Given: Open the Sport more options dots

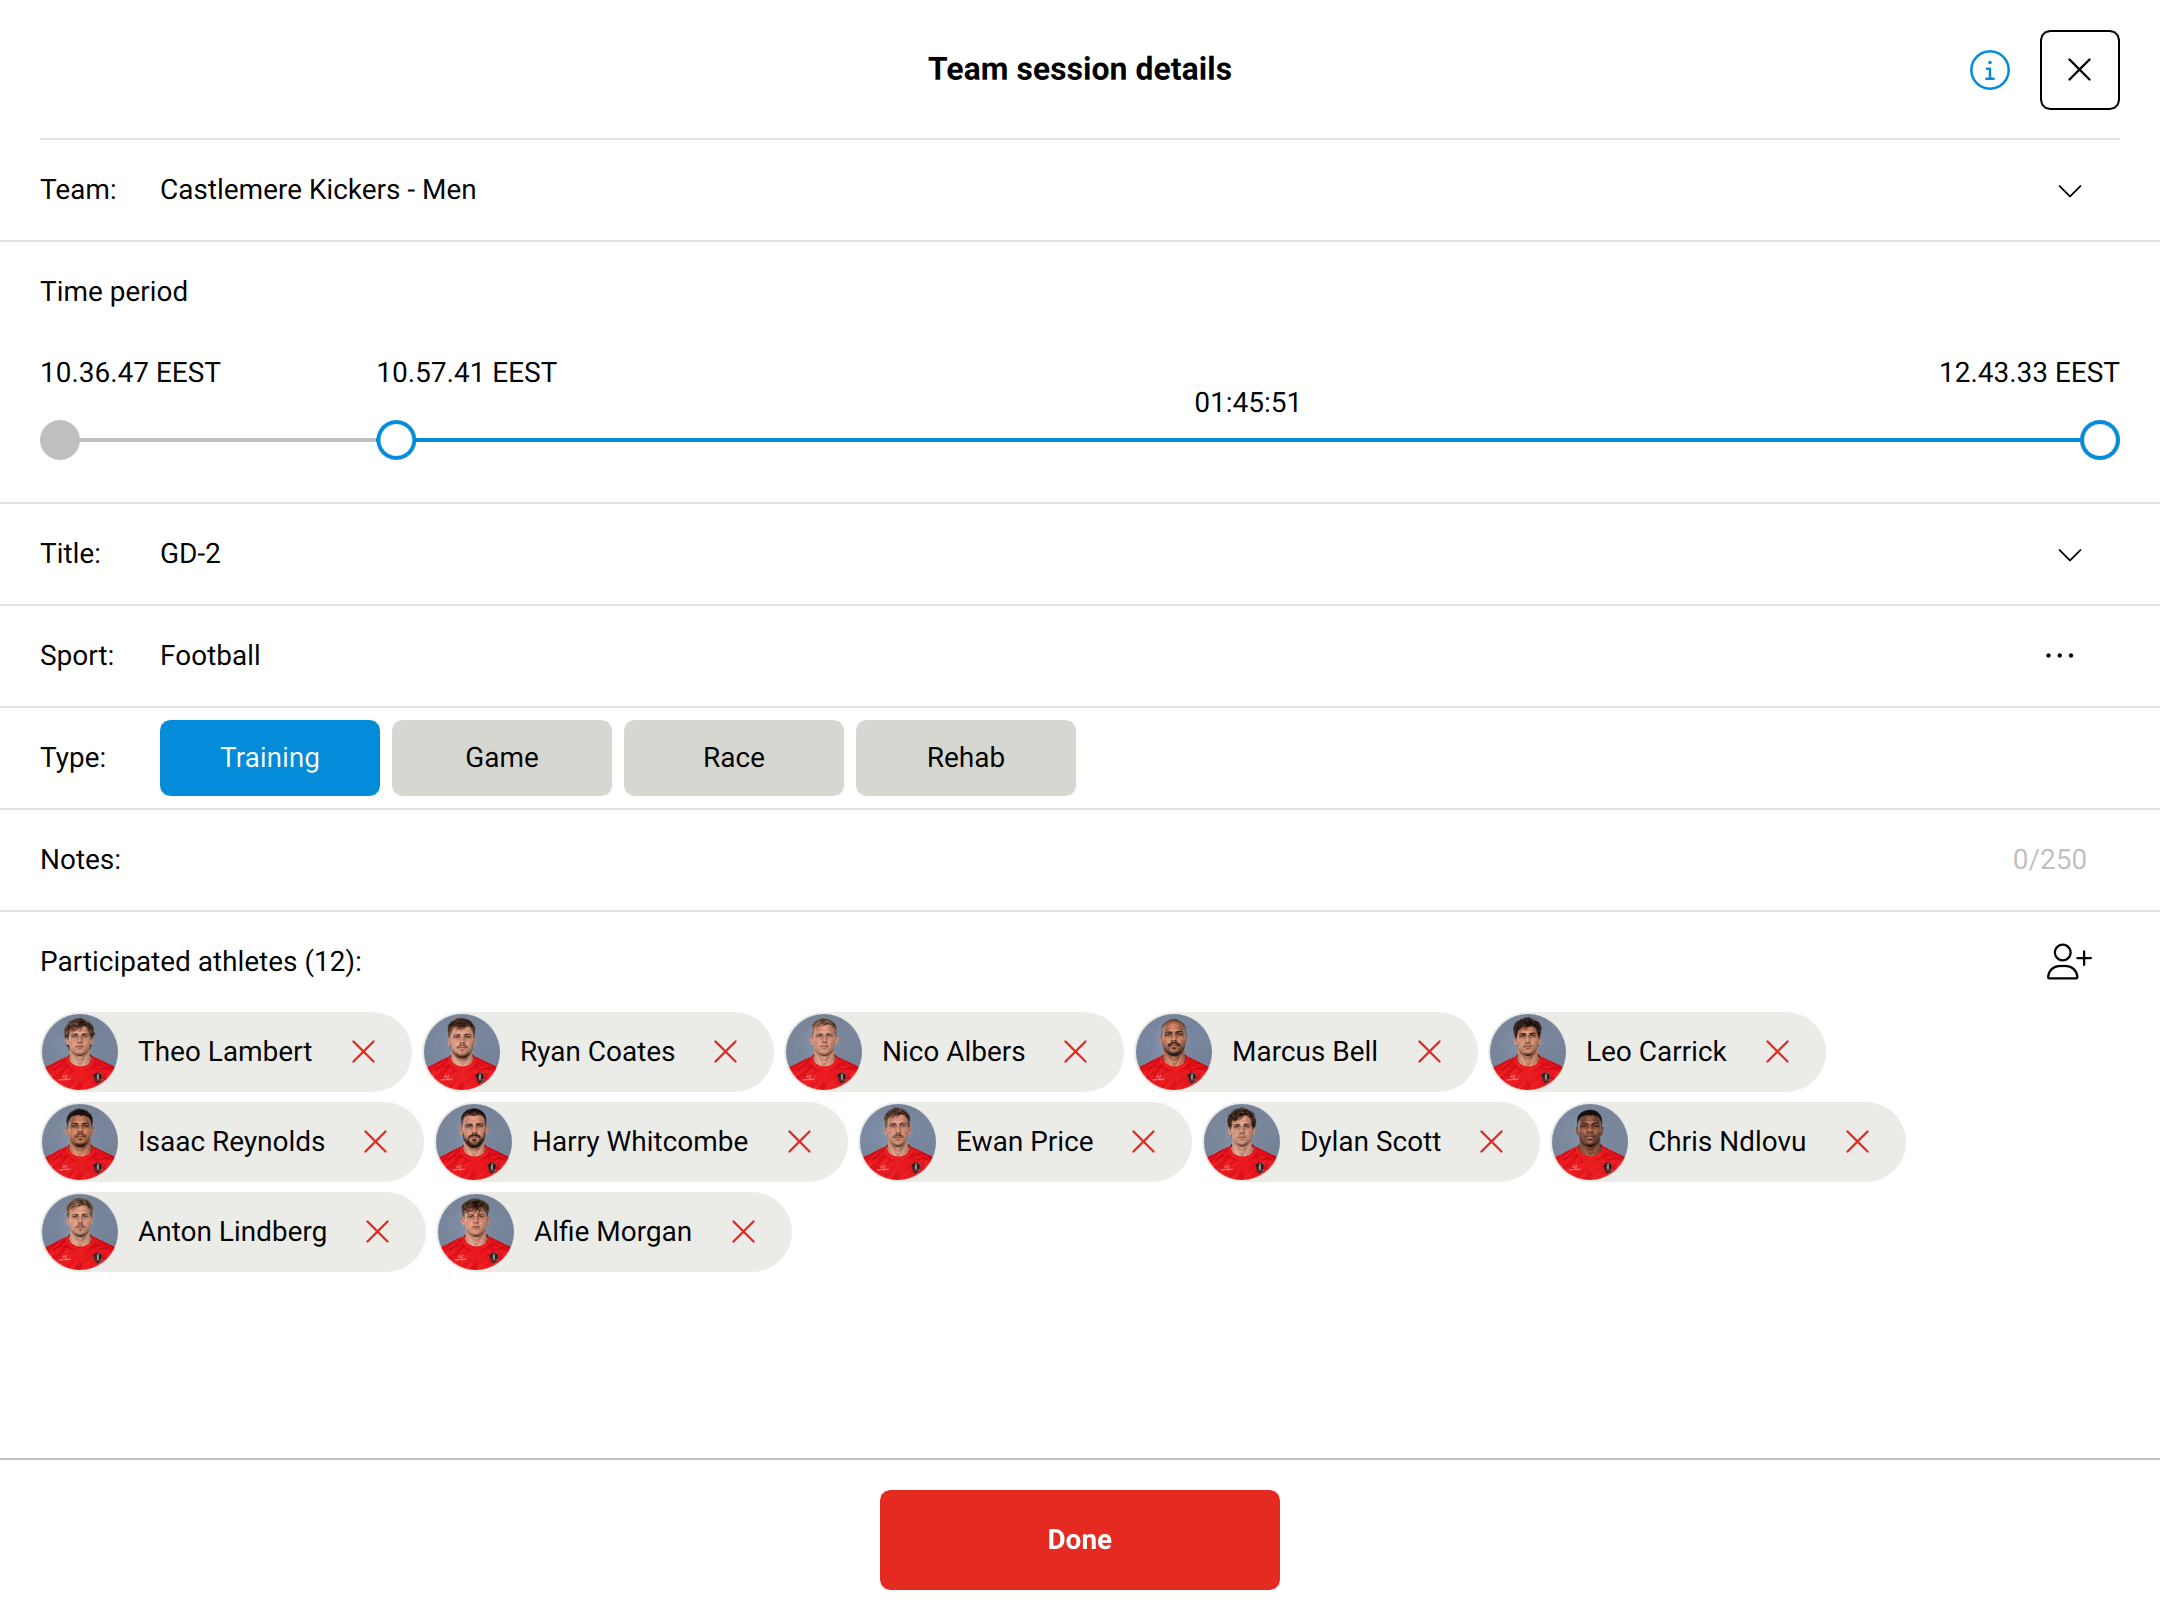Looking at the screenshot, I should pos(2059,656).
